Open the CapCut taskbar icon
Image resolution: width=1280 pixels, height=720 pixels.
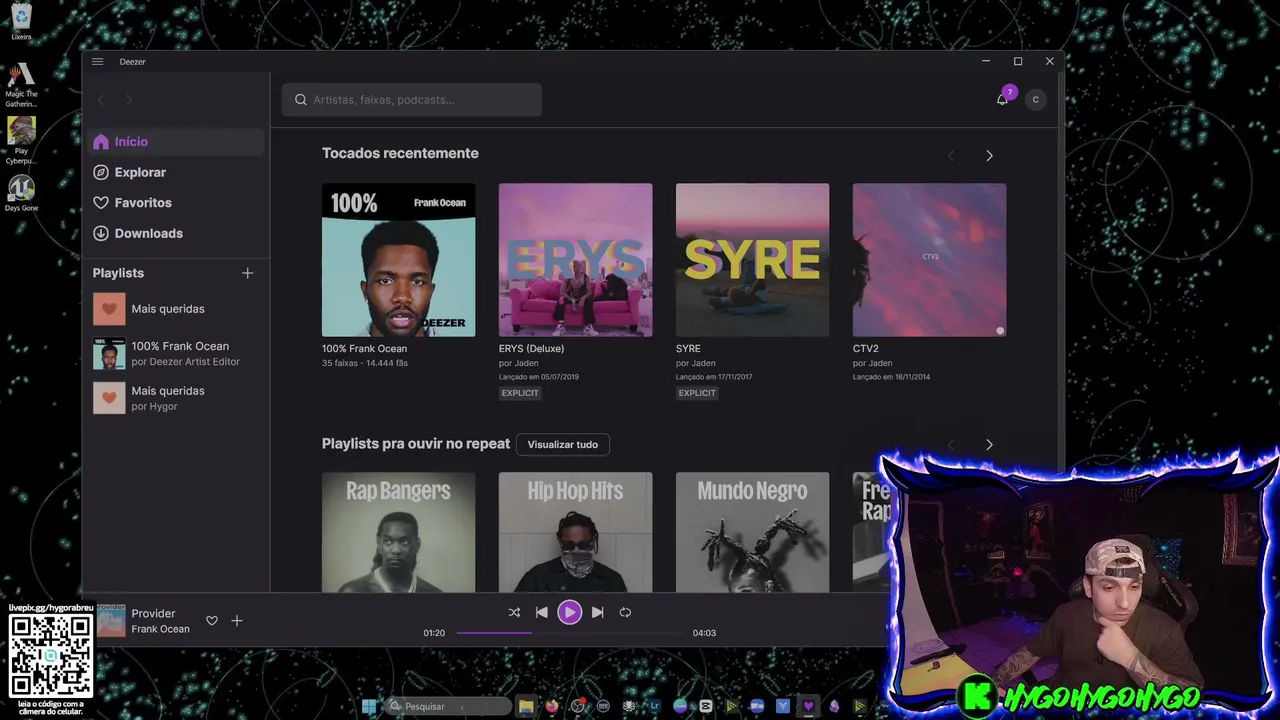pyautogui.click(x=706, y=706)
